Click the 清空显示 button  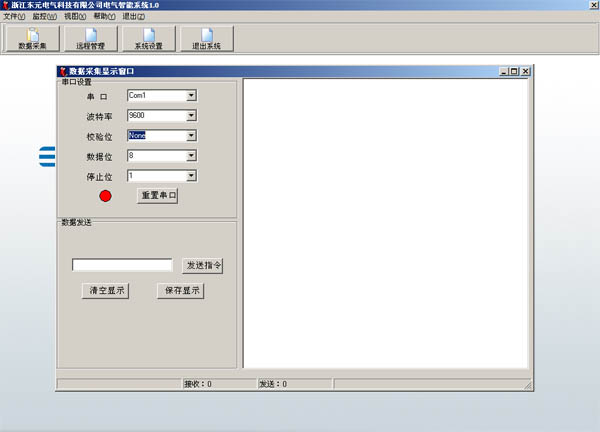point(105,291)
